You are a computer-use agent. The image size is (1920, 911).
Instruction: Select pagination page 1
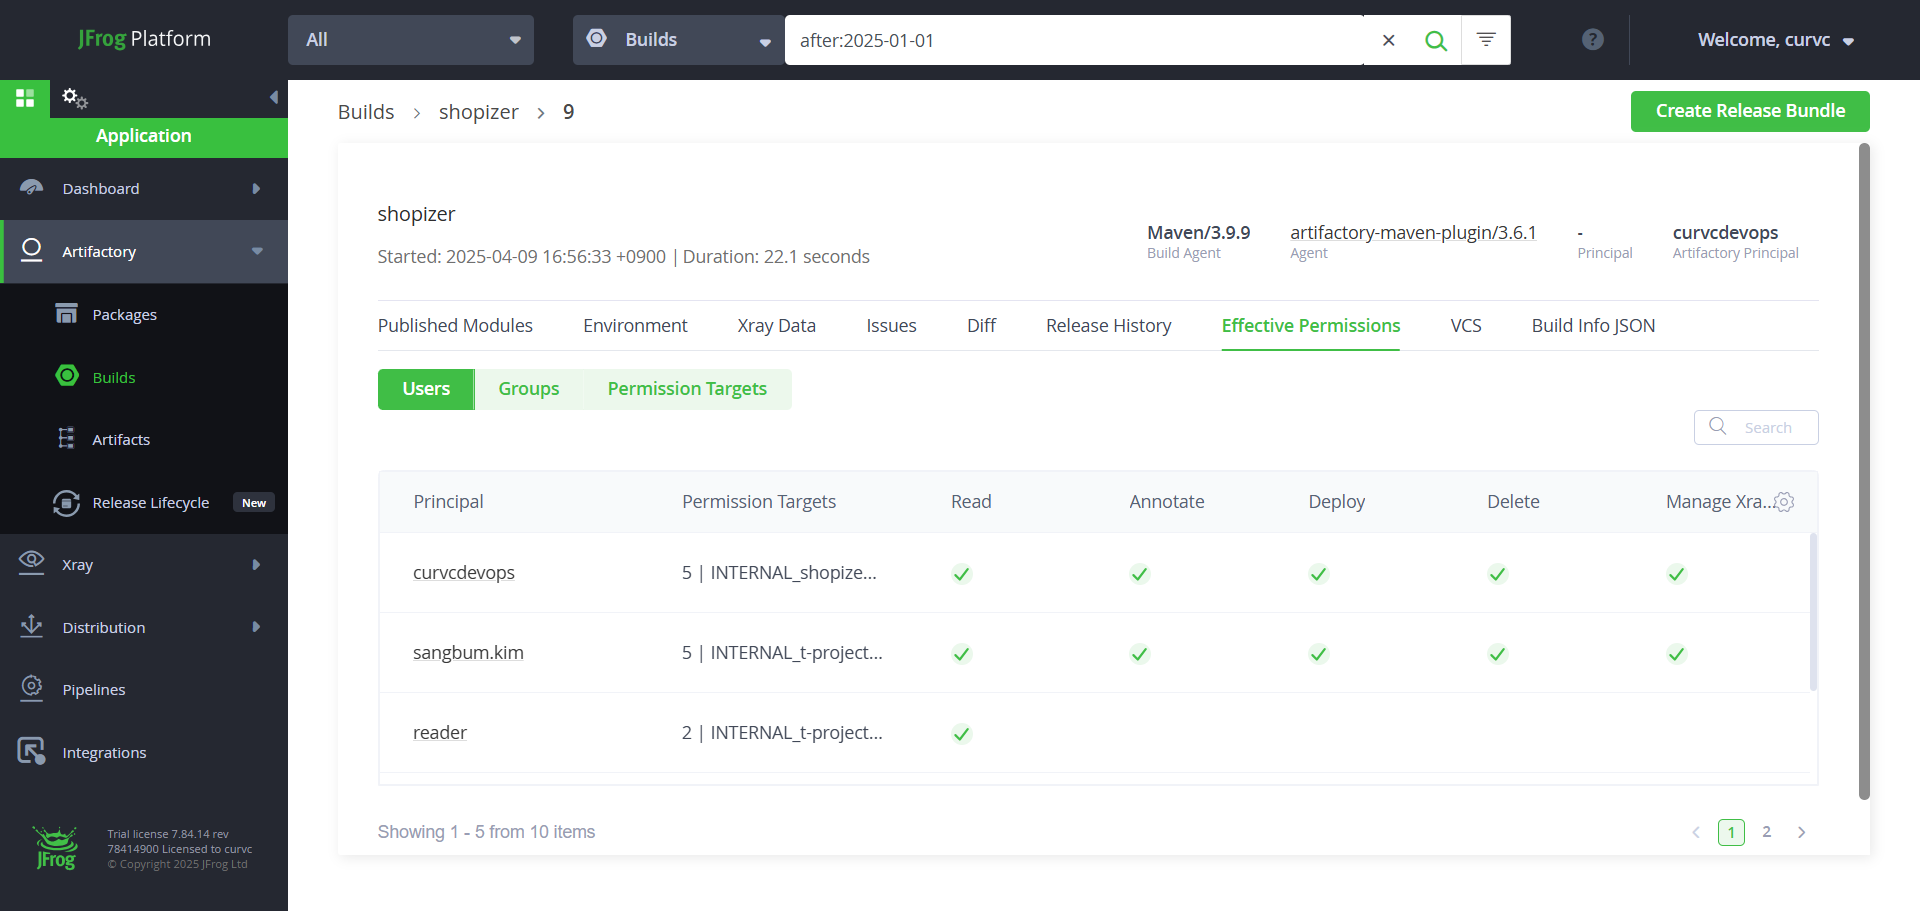click(x=1731, y=832)
